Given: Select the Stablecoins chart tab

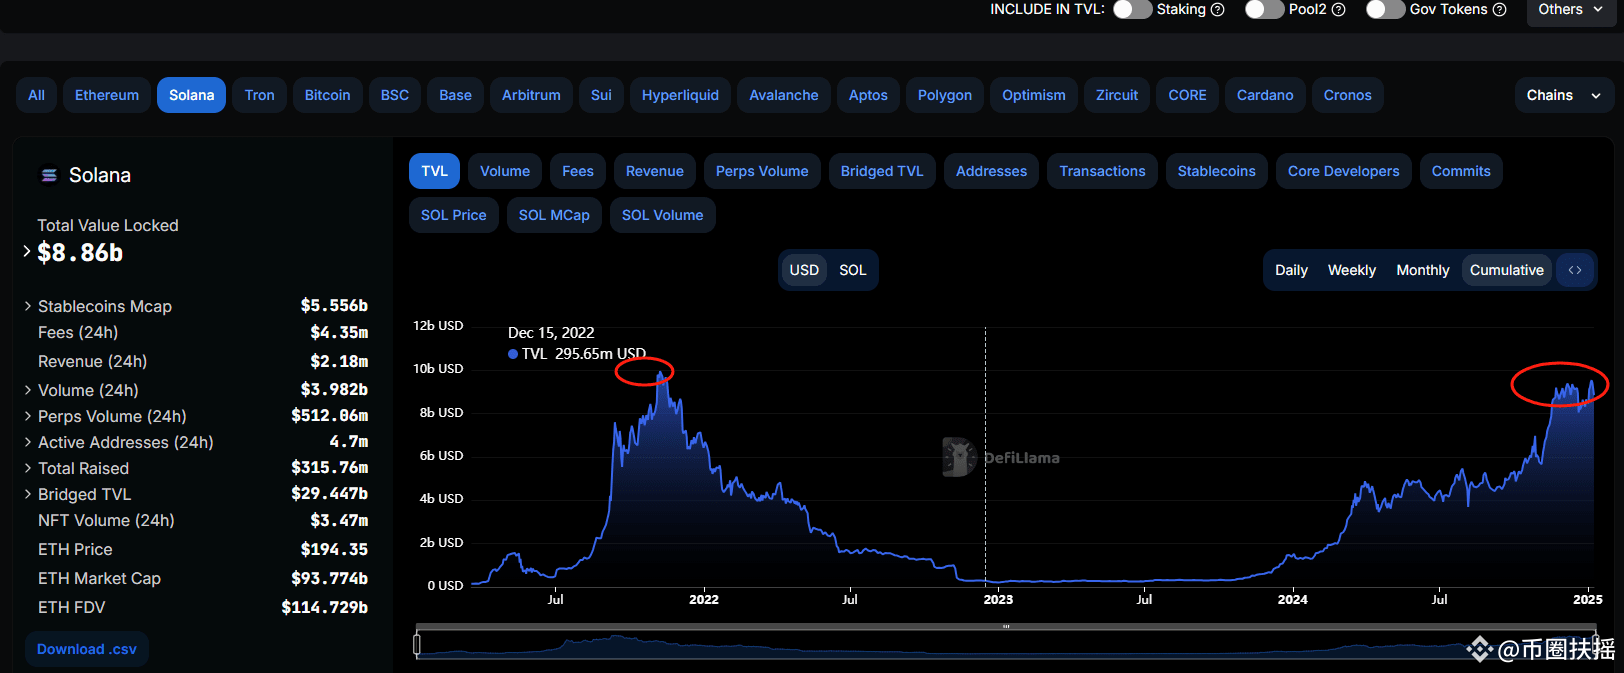Looking at the screenshot, I should click(x=1216, y=171).
